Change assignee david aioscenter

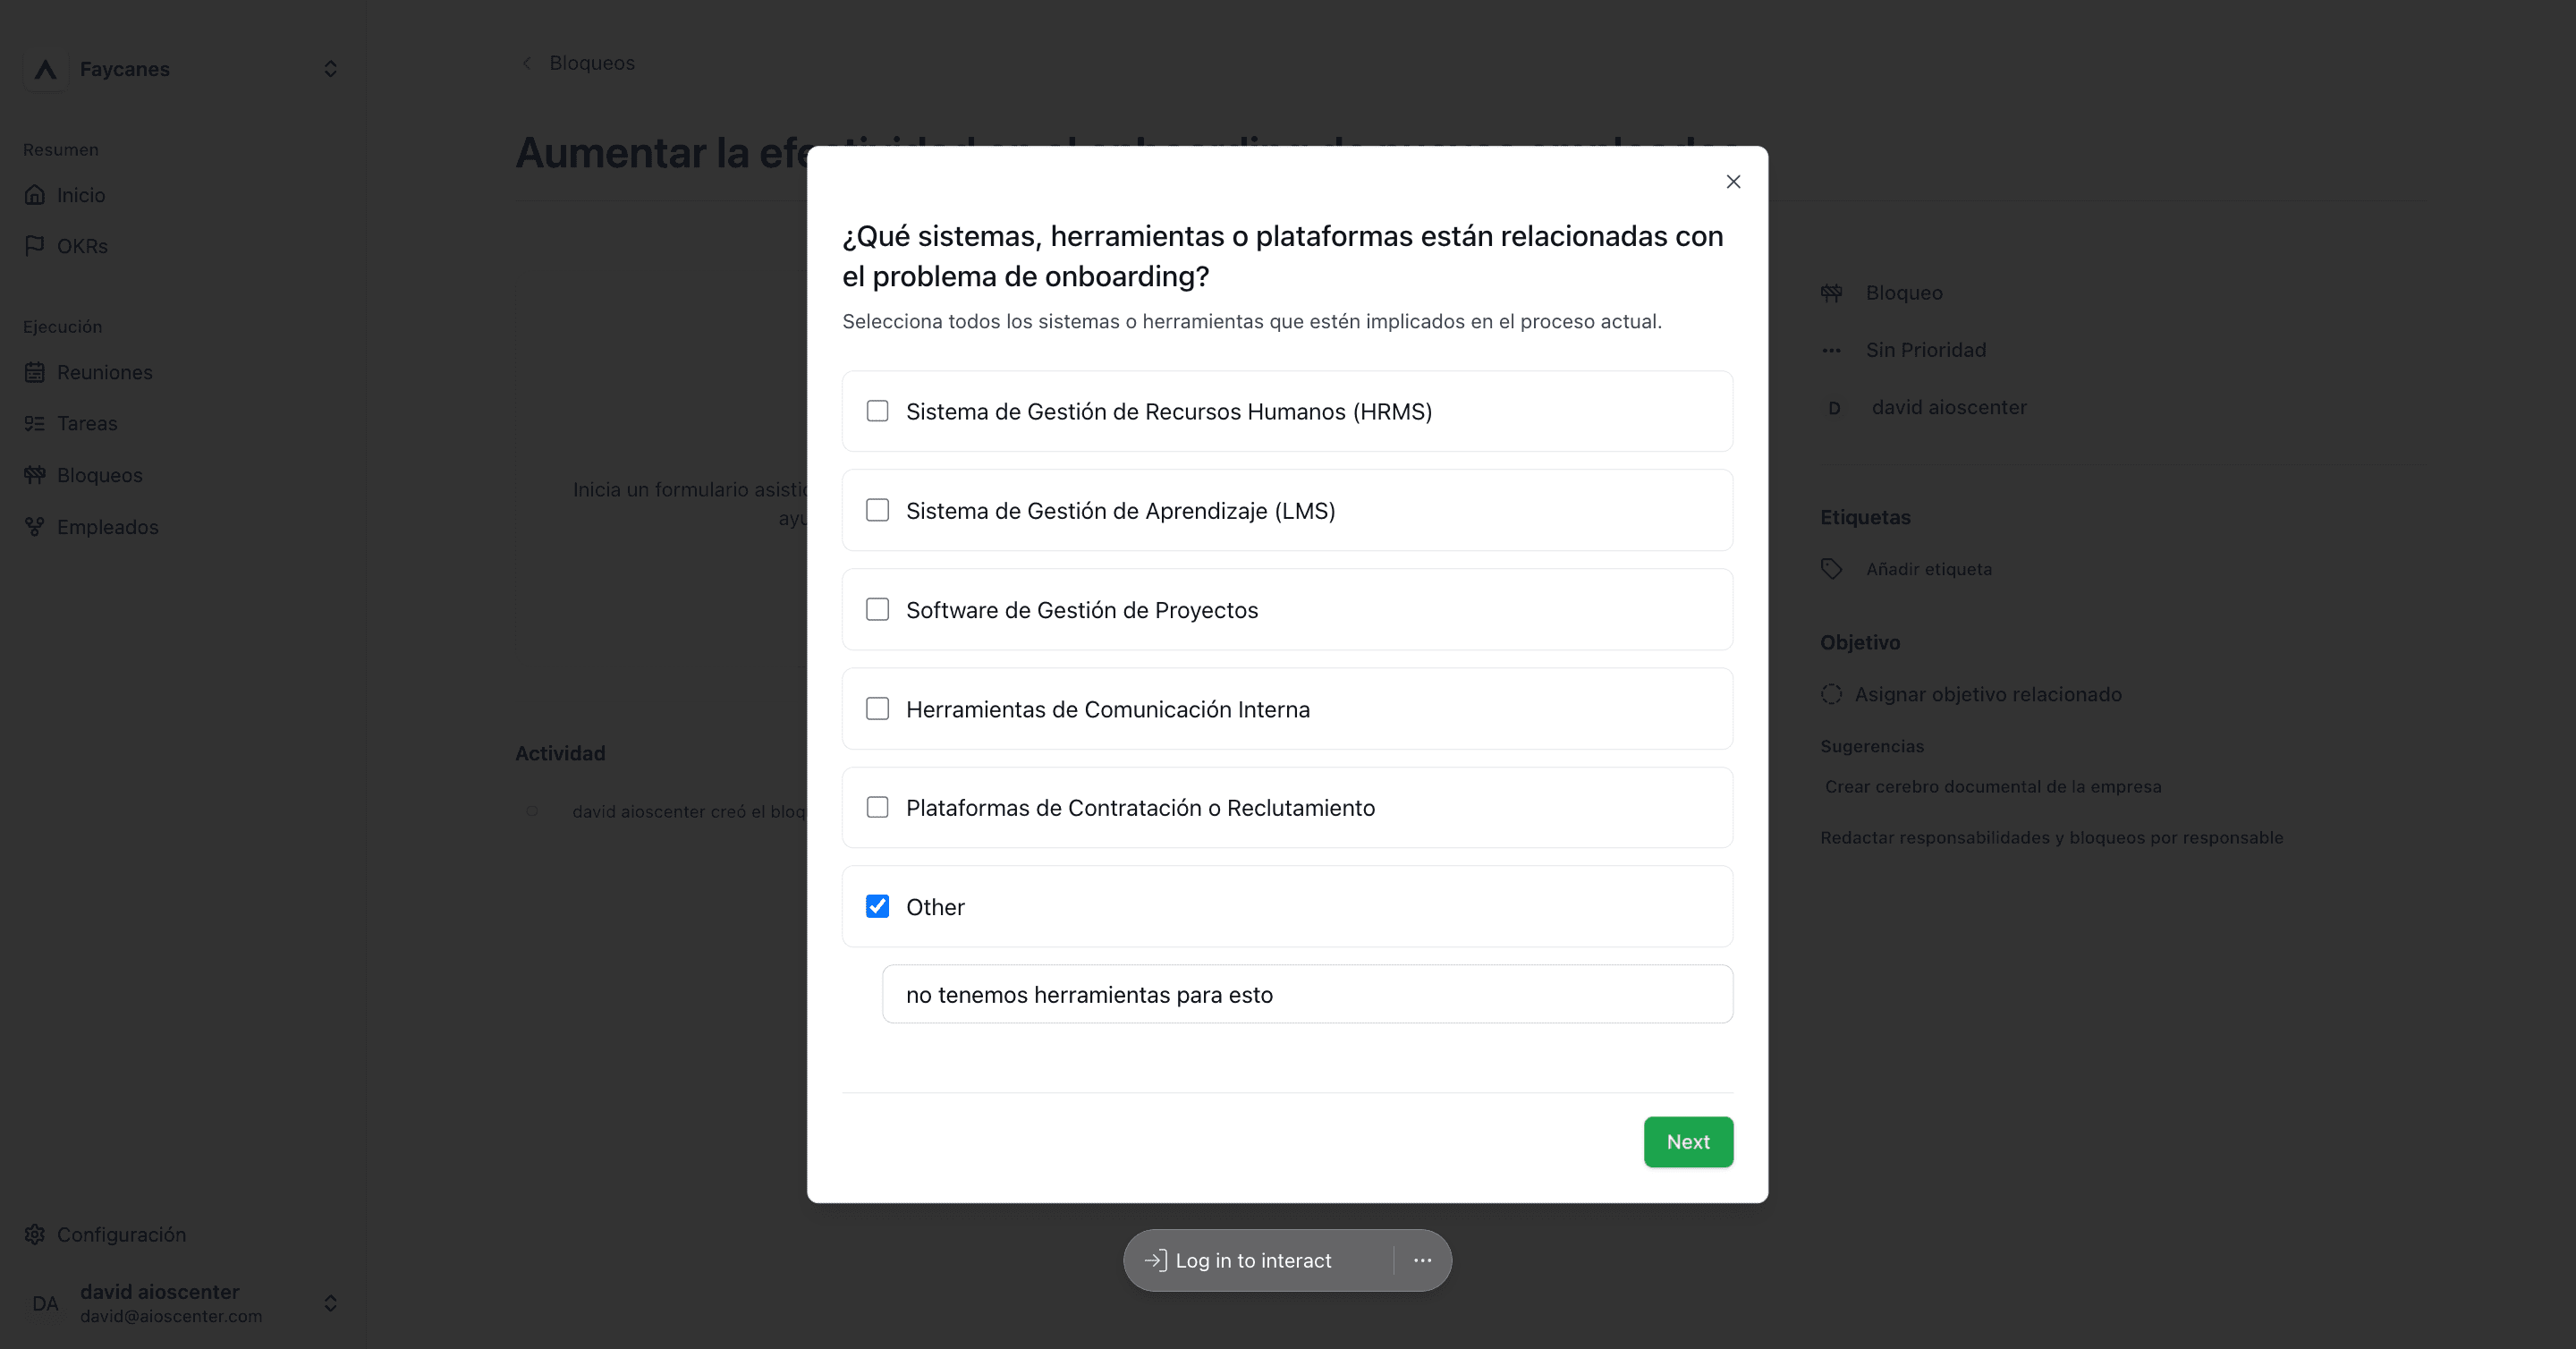pyautogui.click(x=1949, y=407)
